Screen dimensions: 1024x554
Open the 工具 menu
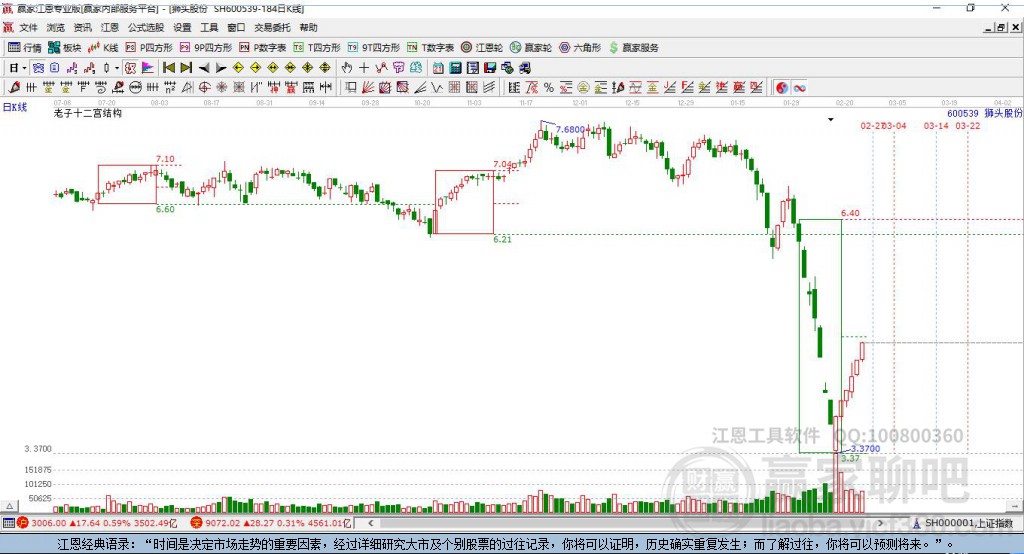pyautogui.click(x=209, y=27)
